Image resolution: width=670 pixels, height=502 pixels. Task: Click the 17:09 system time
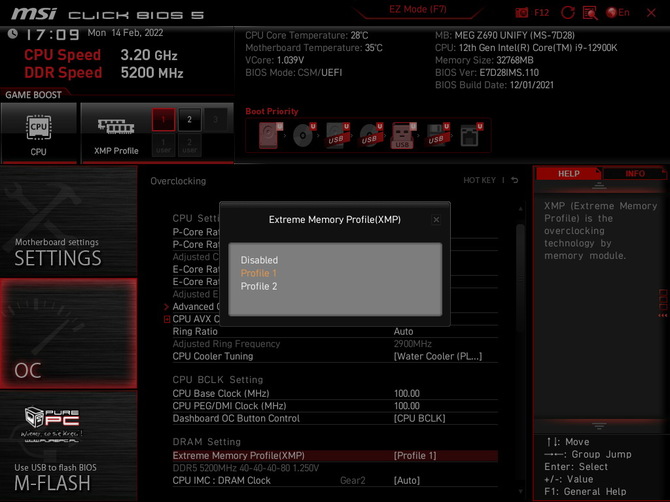[53, 35]
